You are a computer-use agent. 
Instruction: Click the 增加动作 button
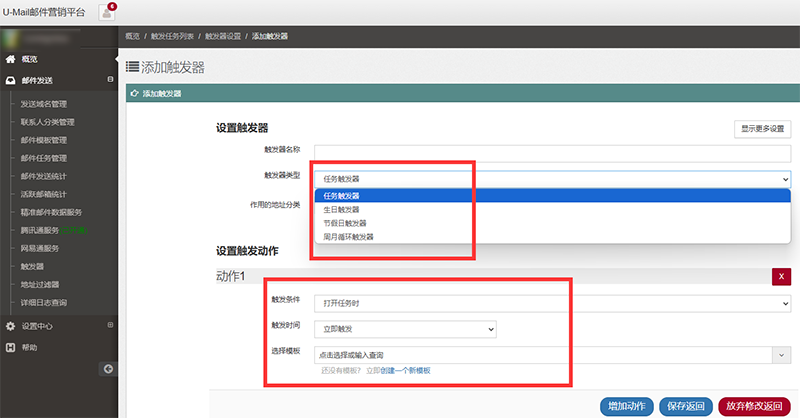pos(627,406)
